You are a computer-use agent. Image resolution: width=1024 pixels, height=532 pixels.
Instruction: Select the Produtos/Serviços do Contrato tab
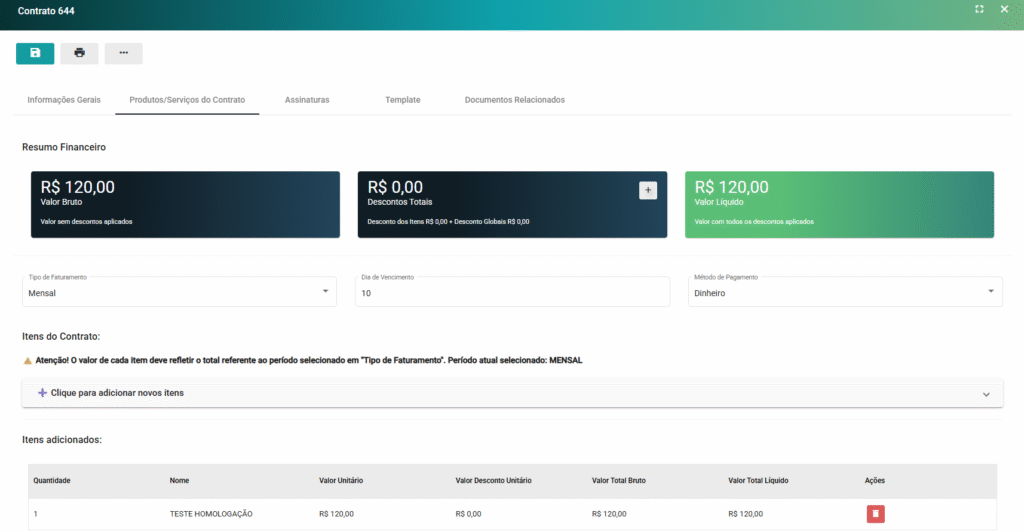(187, 100)
